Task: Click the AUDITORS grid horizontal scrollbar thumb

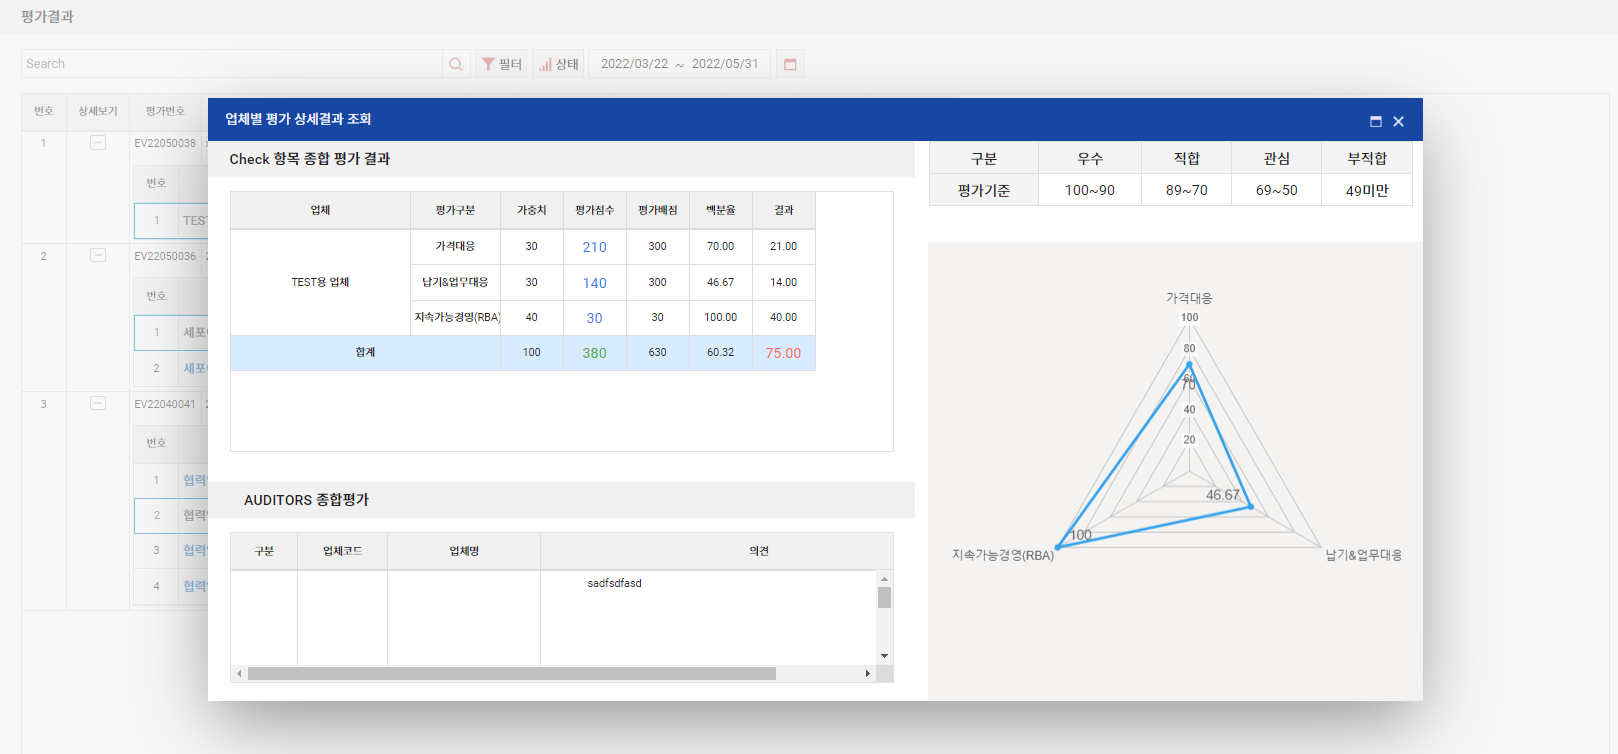Action: [x=512, y=674]
